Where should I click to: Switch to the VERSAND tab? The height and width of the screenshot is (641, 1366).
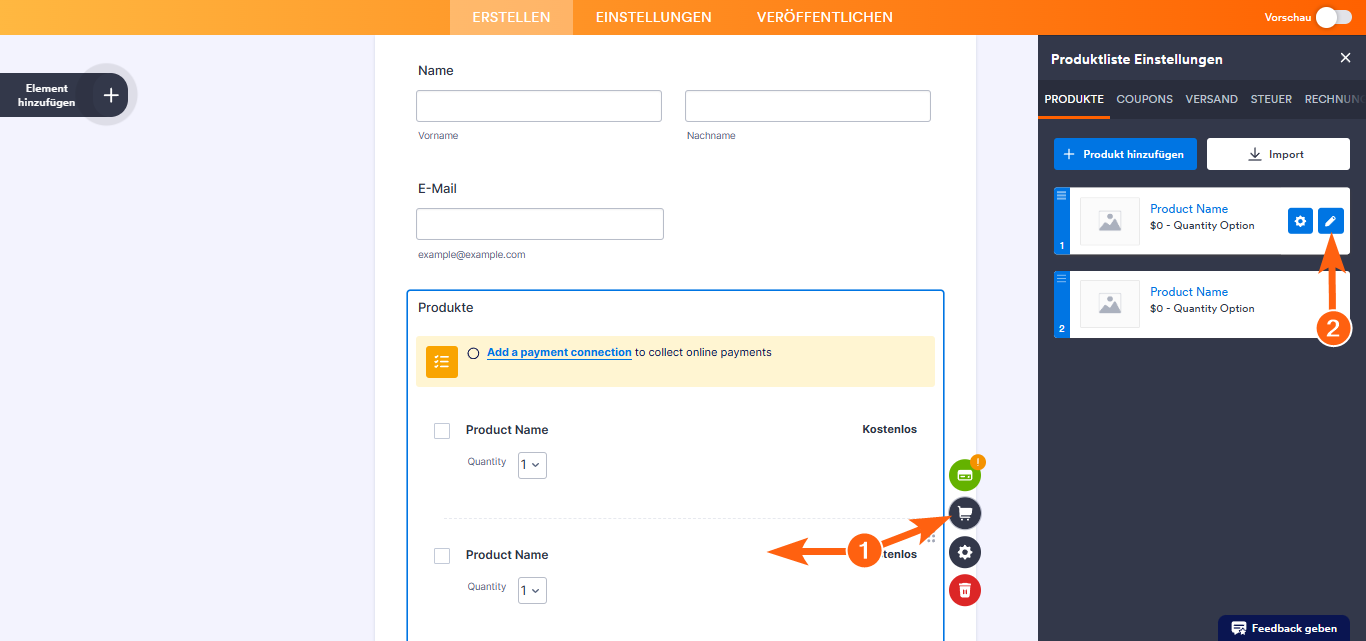point(1211,99)
